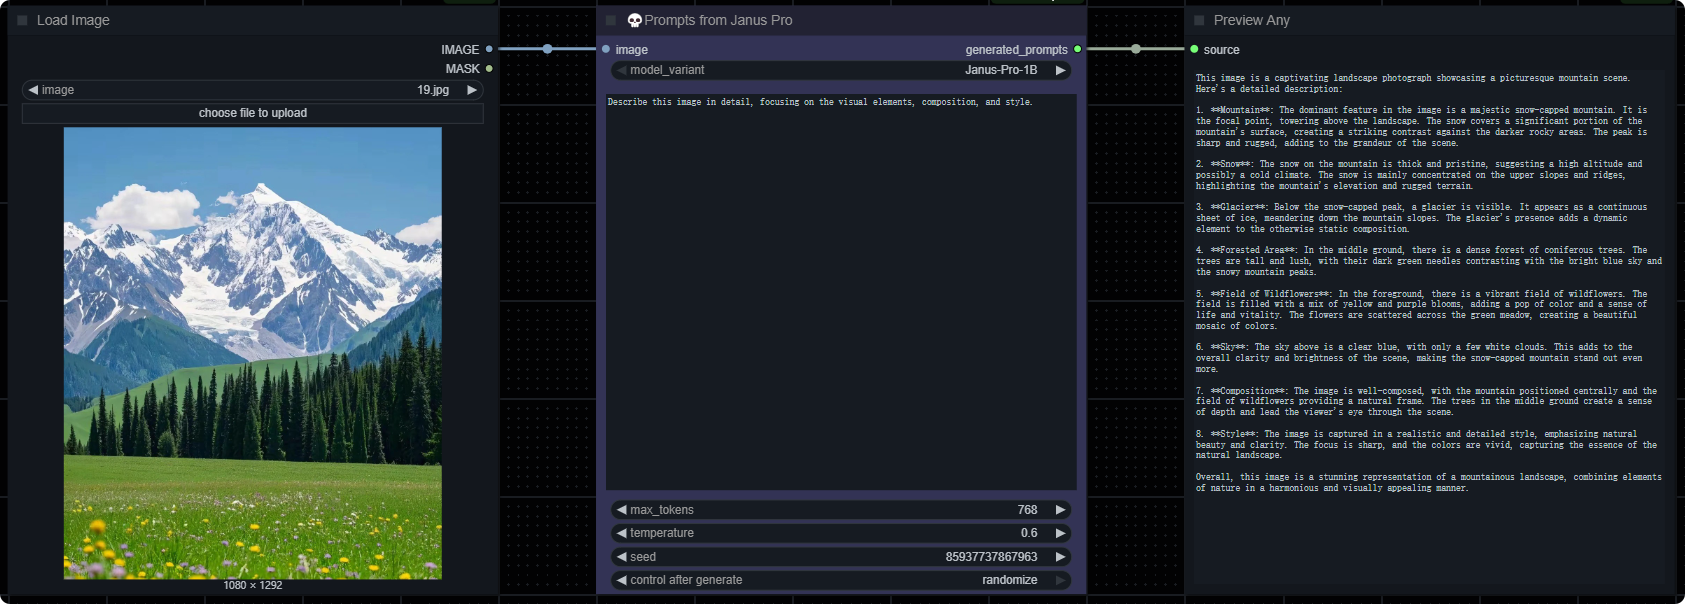Click the choose file to upload button
The image size is (1685, 604).
click(x=252, y=113)
